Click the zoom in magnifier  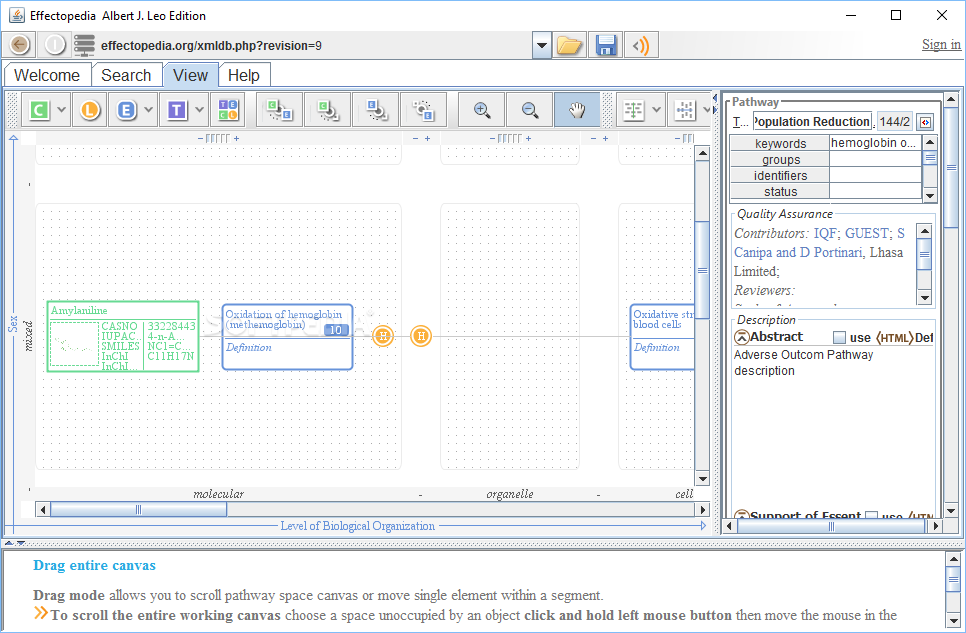click(482, 110)
